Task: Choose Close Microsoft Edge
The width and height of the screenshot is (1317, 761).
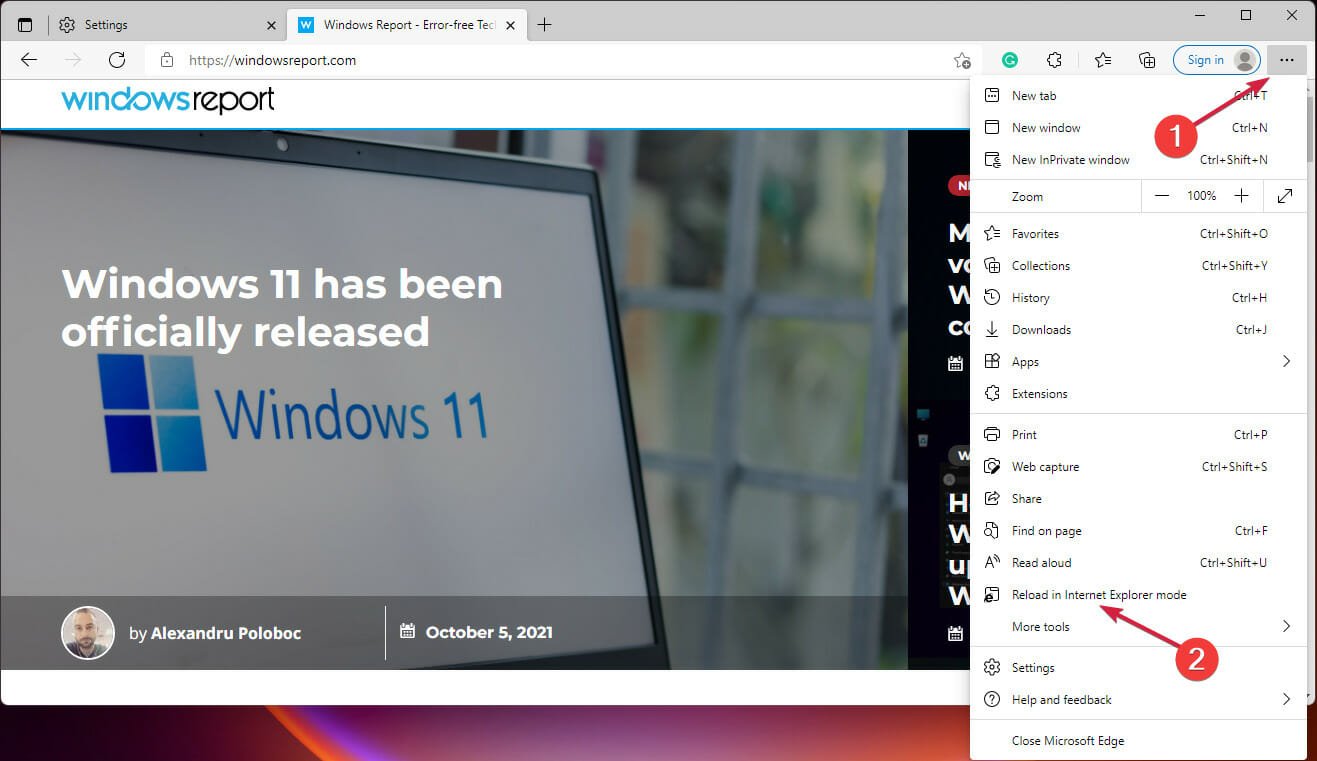Action: tap(1138, 741)
